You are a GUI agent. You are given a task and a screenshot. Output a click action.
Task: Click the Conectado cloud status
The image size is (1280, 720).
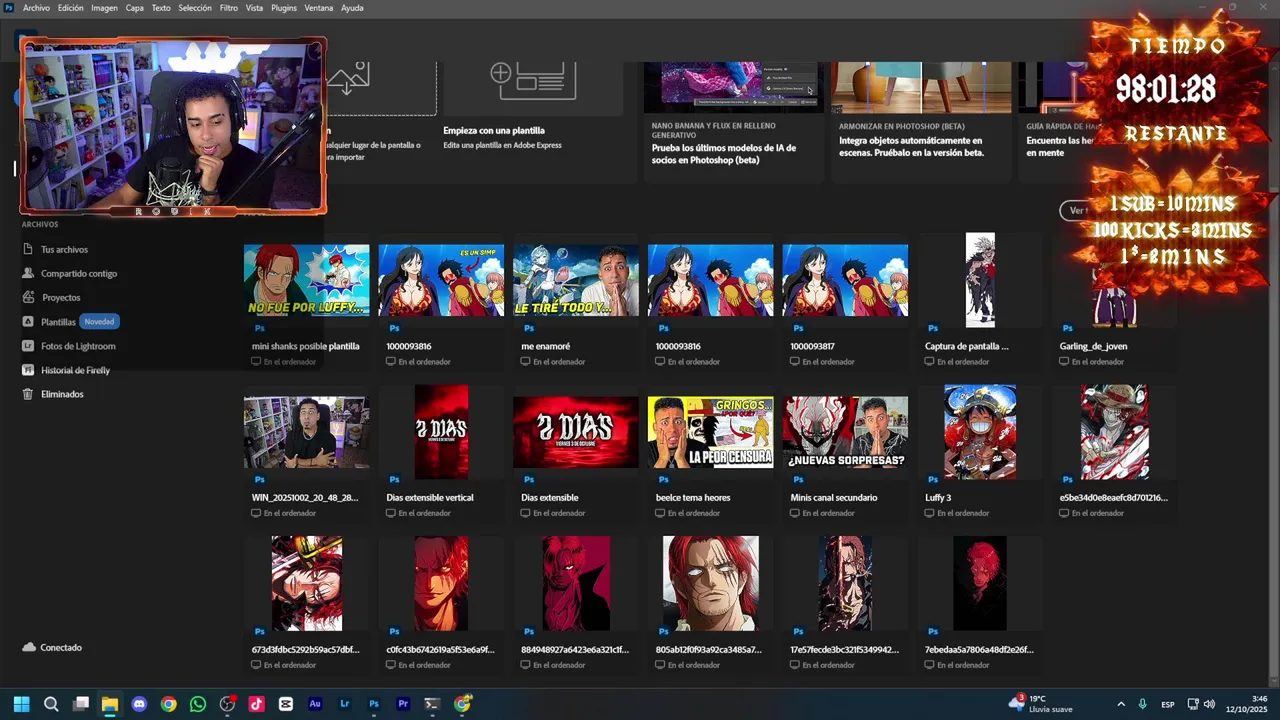[52, 648]
